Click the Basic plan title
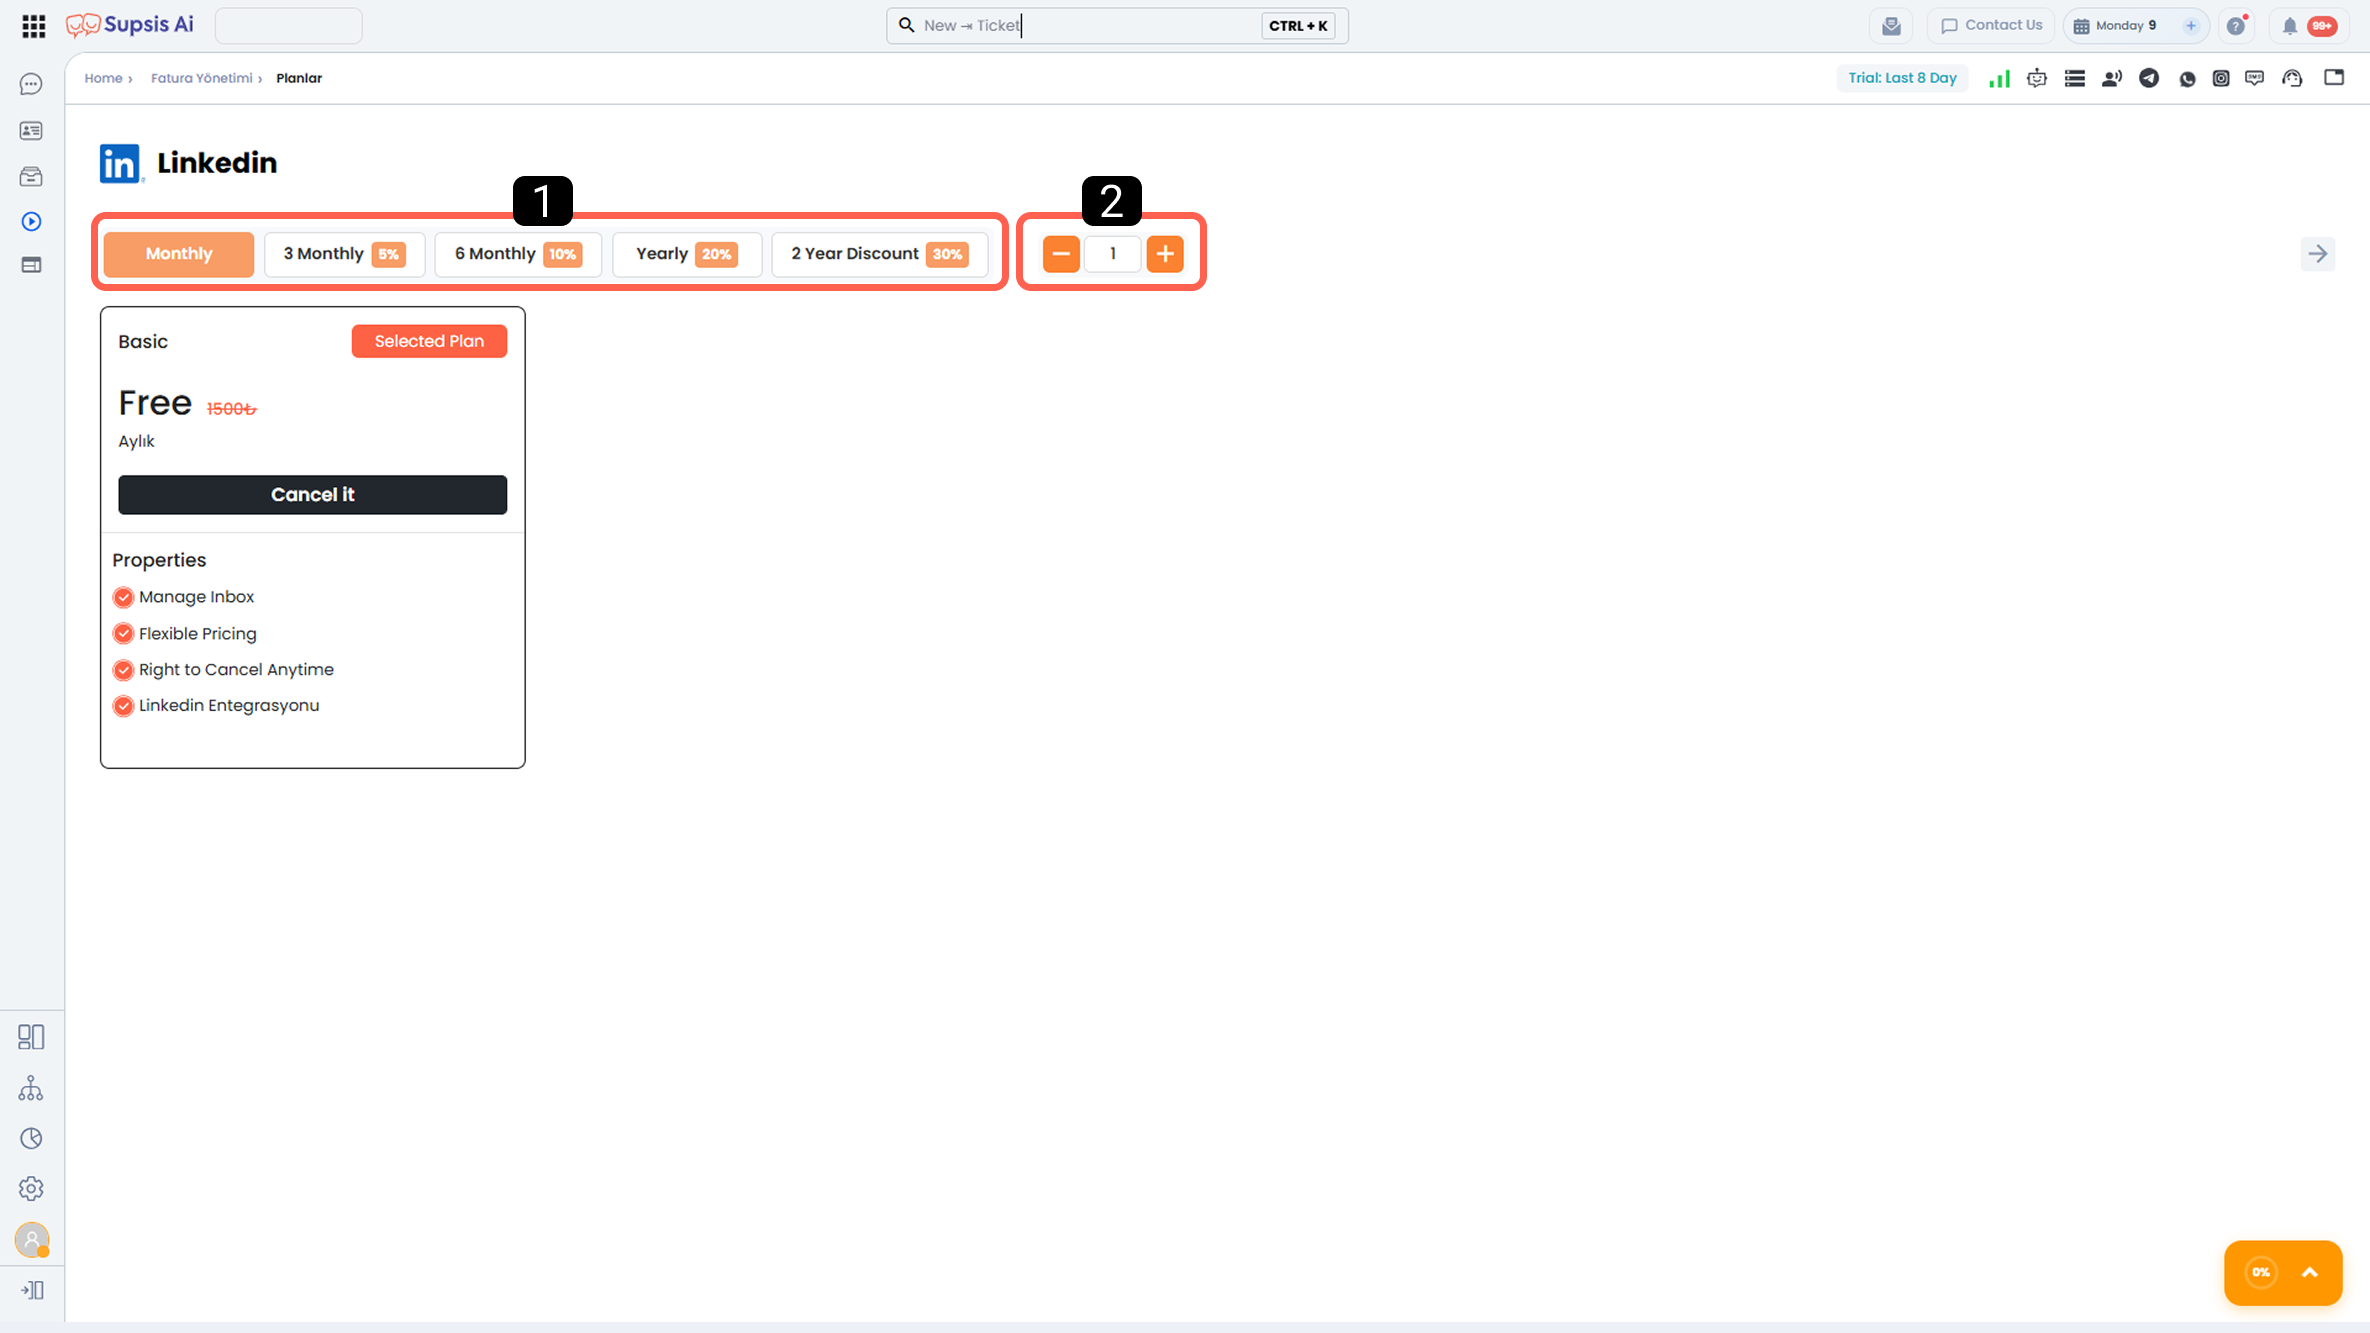Screen dimensions: 2370x1333 (143, 342)
